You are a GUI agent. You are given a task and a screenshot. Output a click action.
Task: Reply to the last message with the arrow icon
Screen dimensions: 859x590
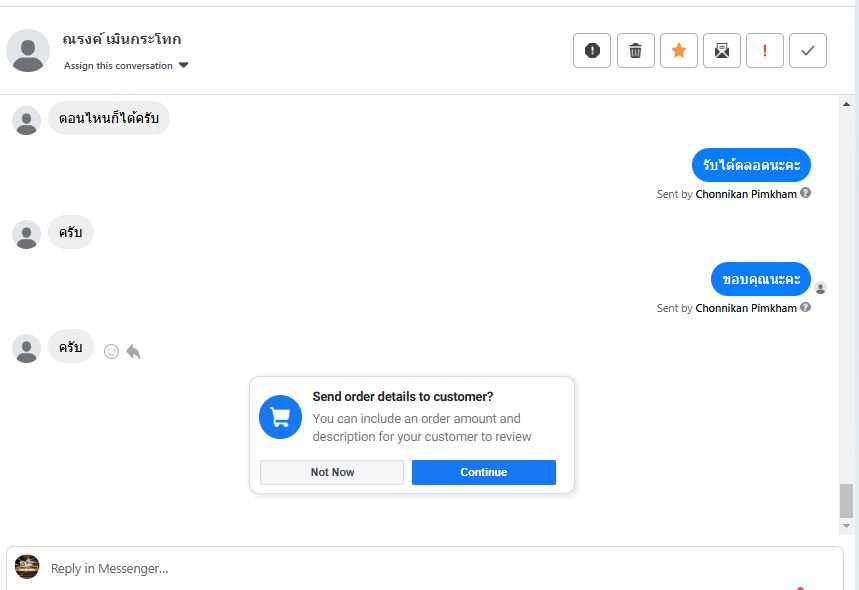tap(133, 351)
